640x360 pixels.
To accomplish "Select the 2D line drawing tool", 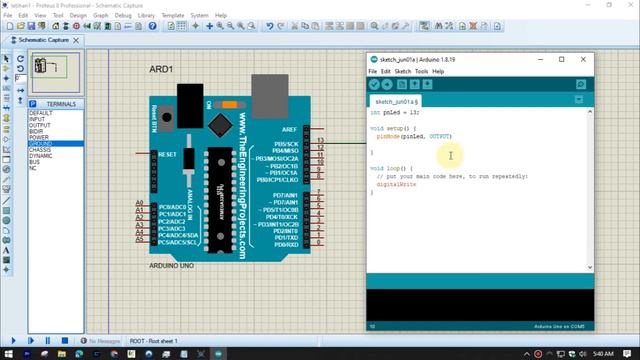I will click(x=6, y=200).
